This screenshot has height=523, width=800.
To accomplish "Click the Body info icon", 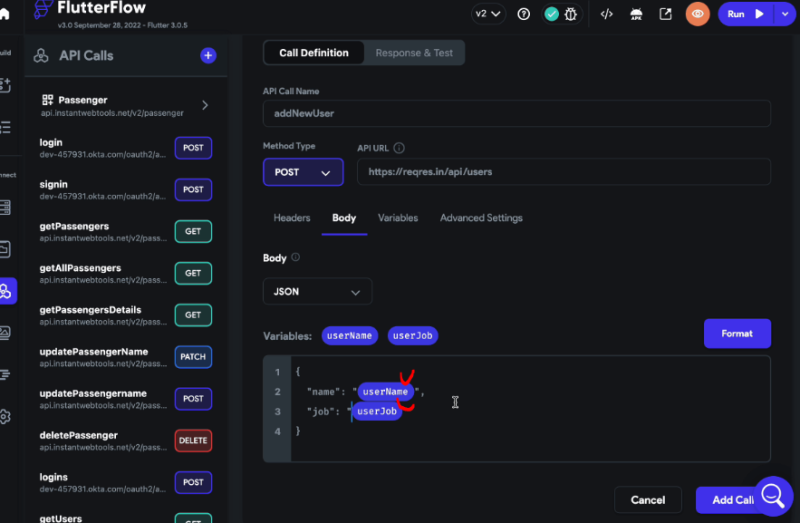I will (295, 257).
